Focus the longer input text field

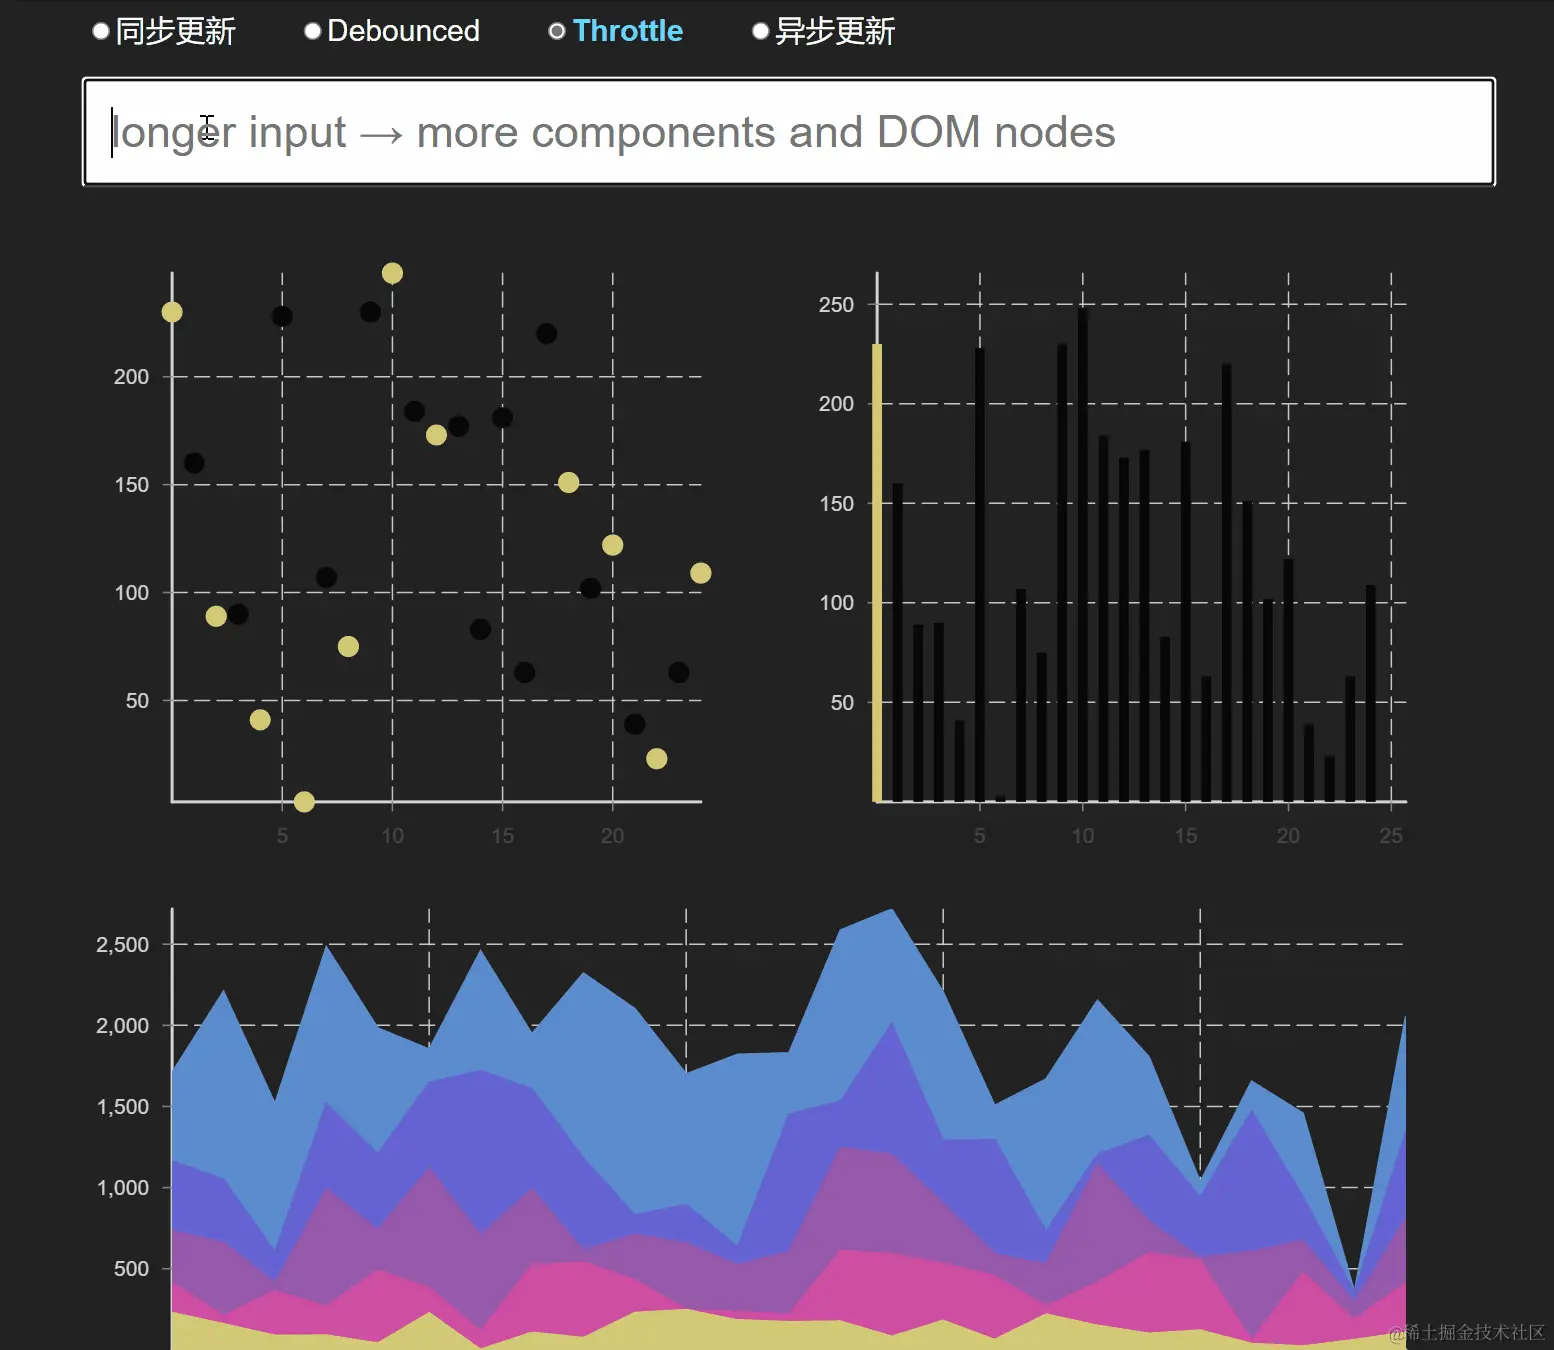[789, 132]
